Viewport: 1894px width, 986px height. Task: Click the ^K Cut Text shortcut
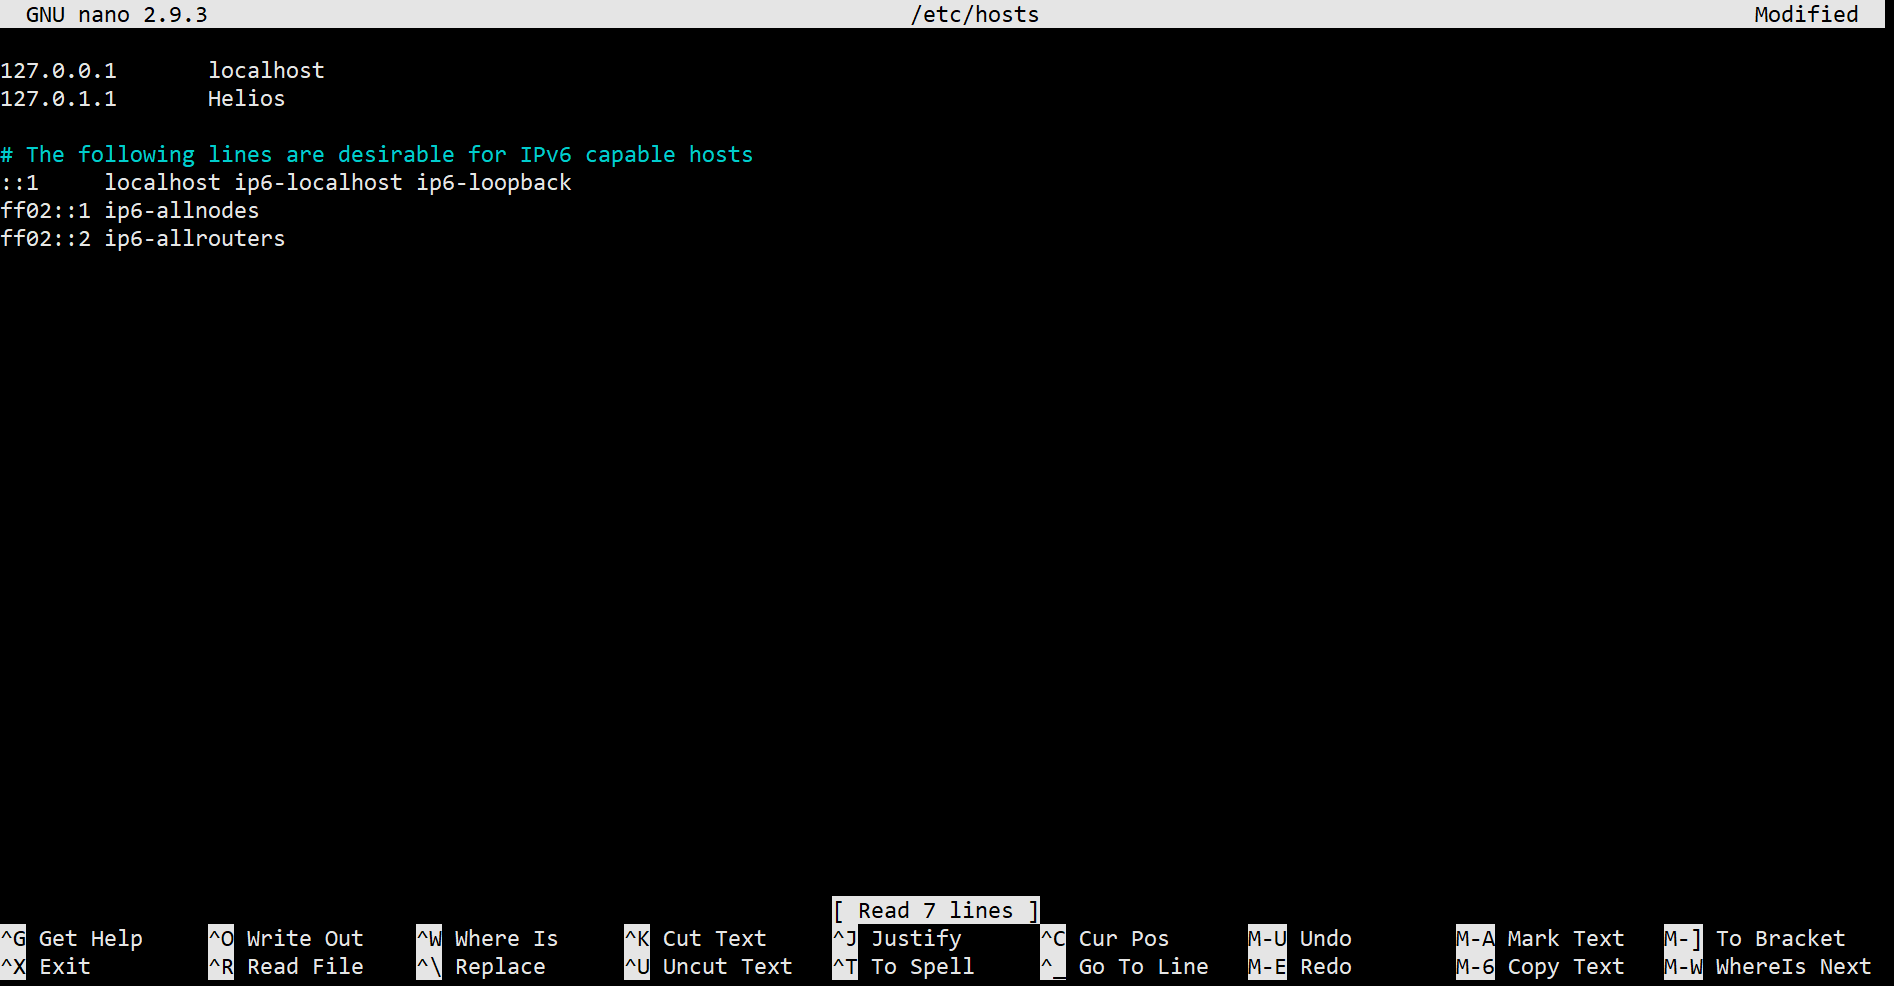pyautogui.click(x=696, y=939)
